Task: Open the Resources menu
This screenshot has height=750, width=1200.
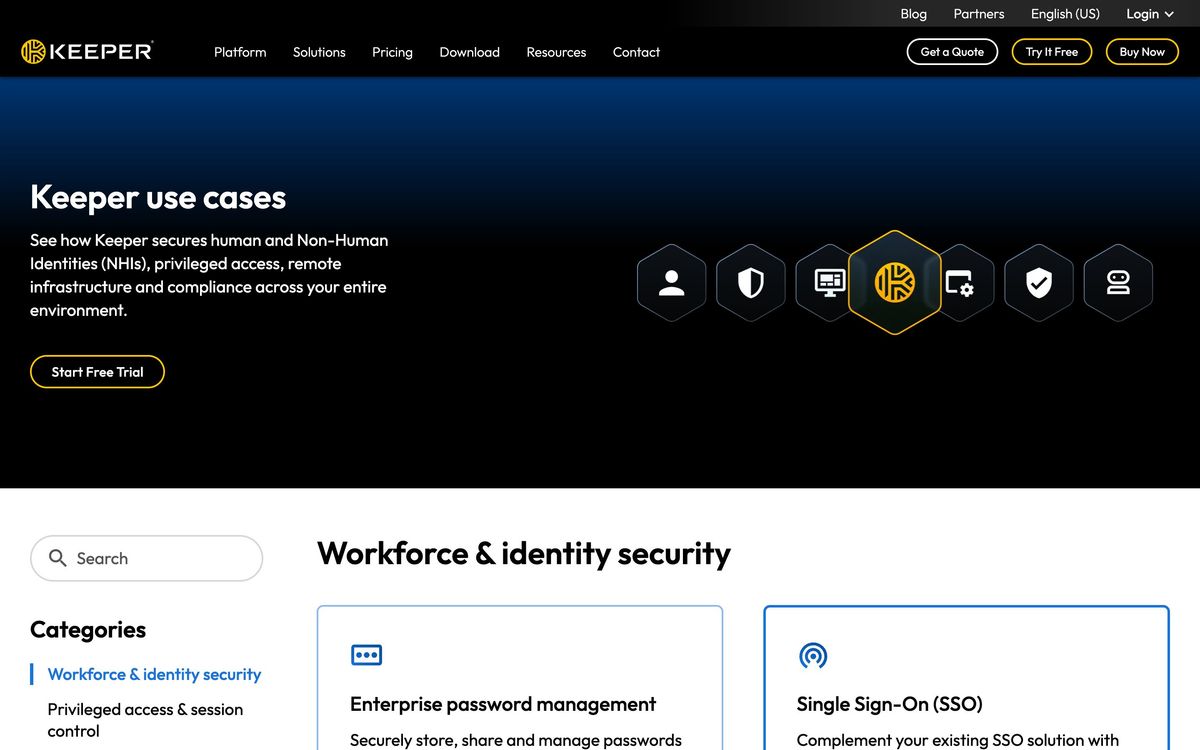Action: (x=556, y=52)
